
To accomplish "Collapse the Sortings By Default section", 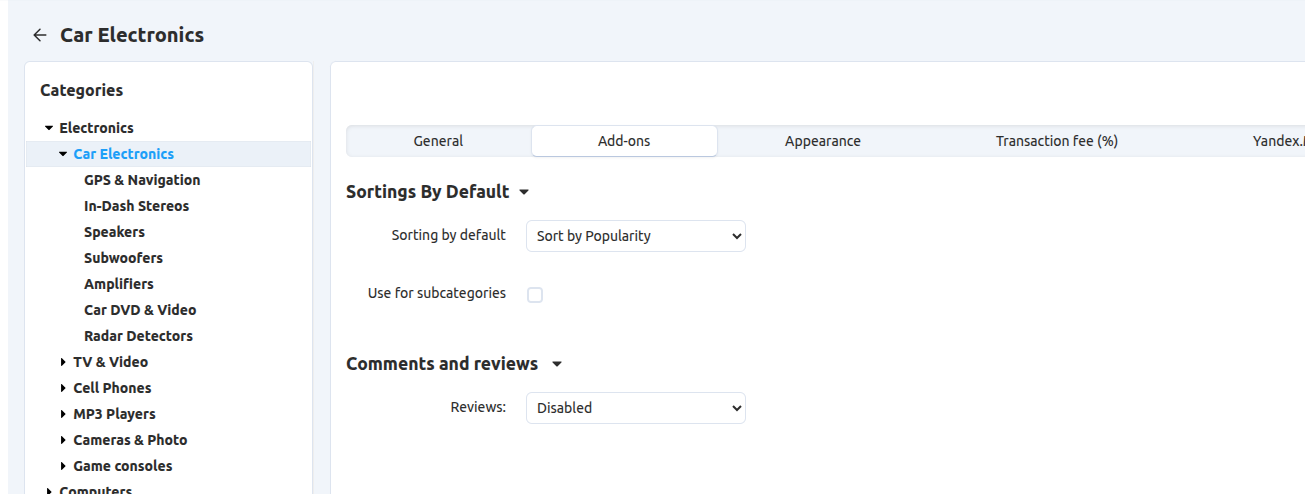I will point(524,192).
